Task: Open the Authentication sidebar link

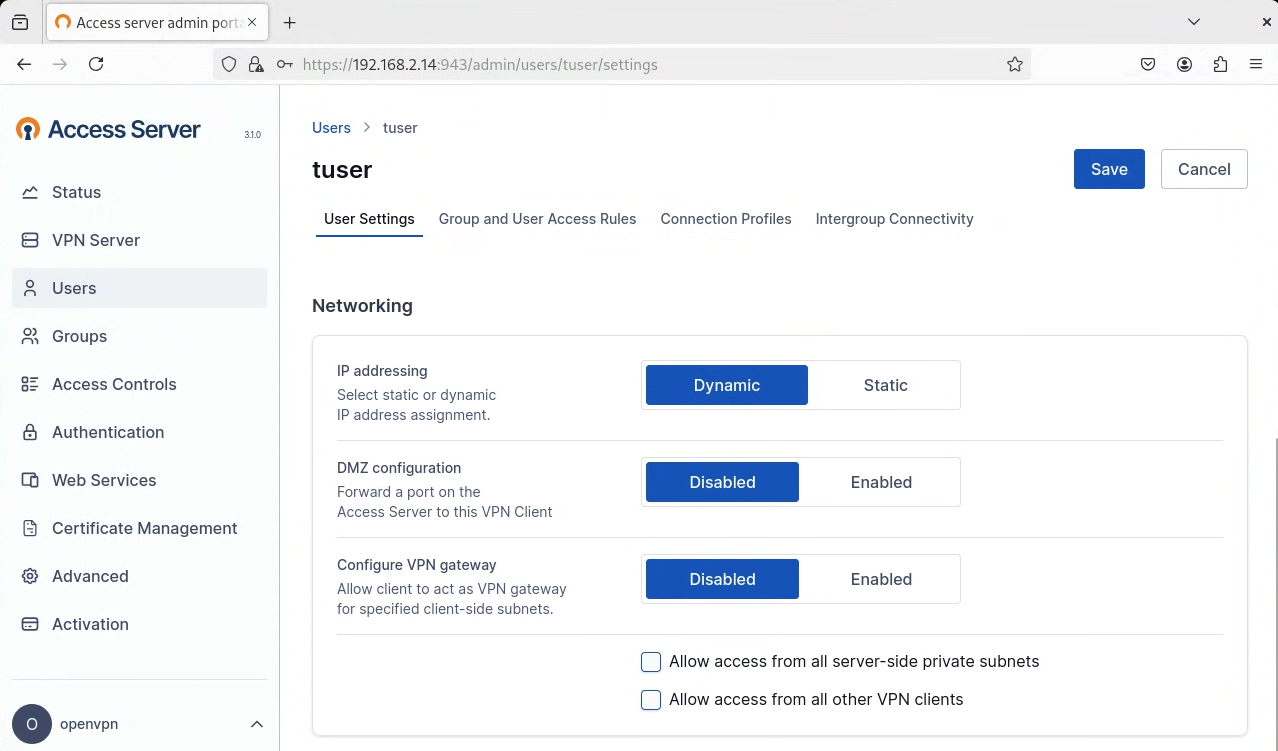Action: pos(139,432)
